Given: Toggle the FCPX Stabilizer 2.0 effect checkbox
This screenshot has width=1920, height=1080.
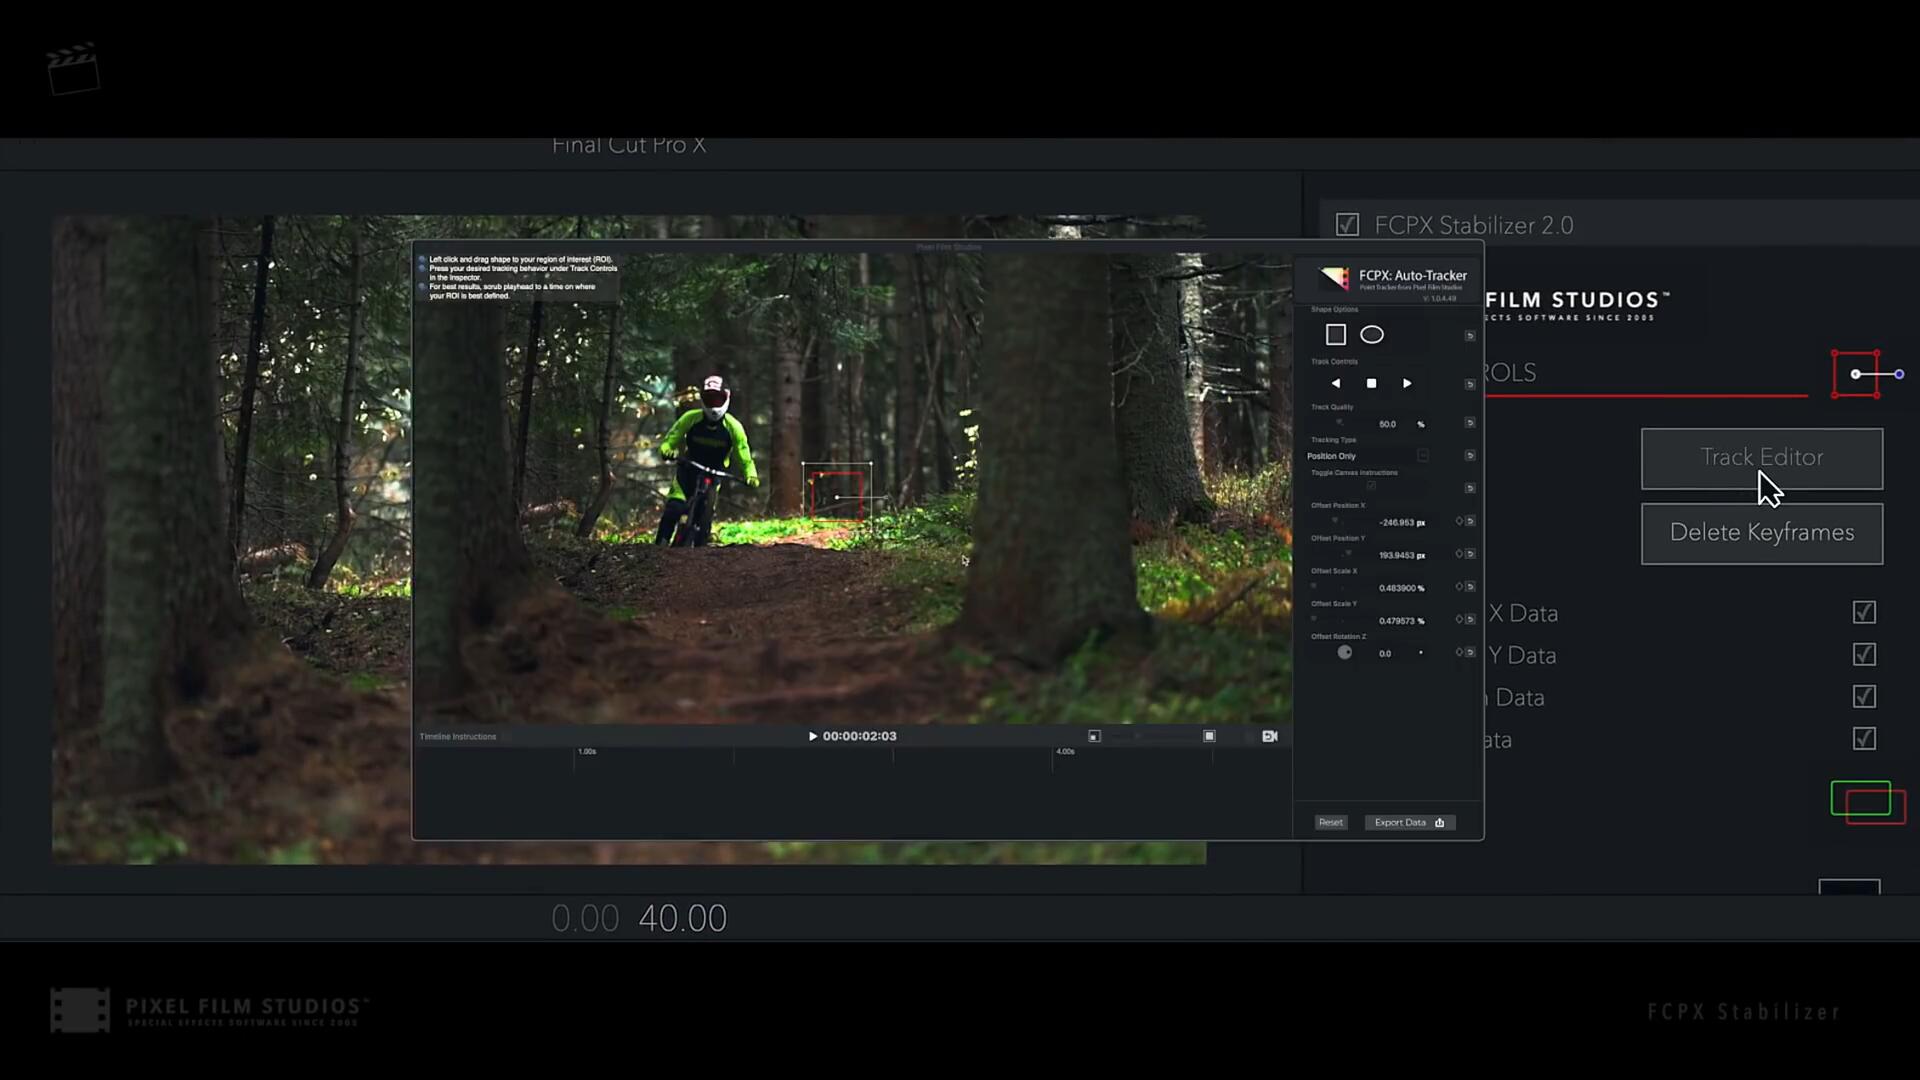Looking at the screenshot, I should click(x=1347, y=224).
